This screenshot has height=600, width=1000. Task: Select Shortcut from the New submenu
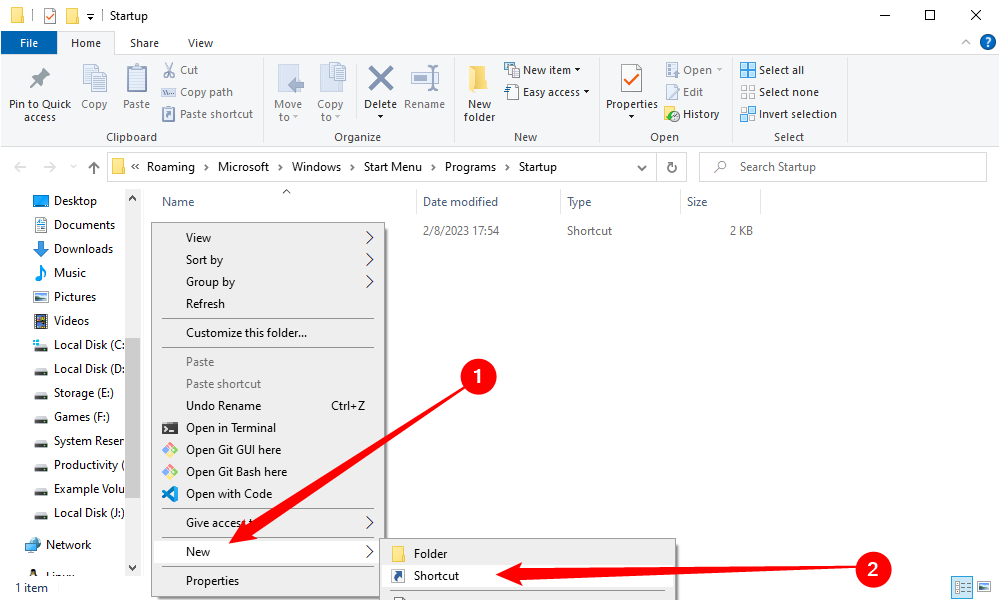(436, 575)
